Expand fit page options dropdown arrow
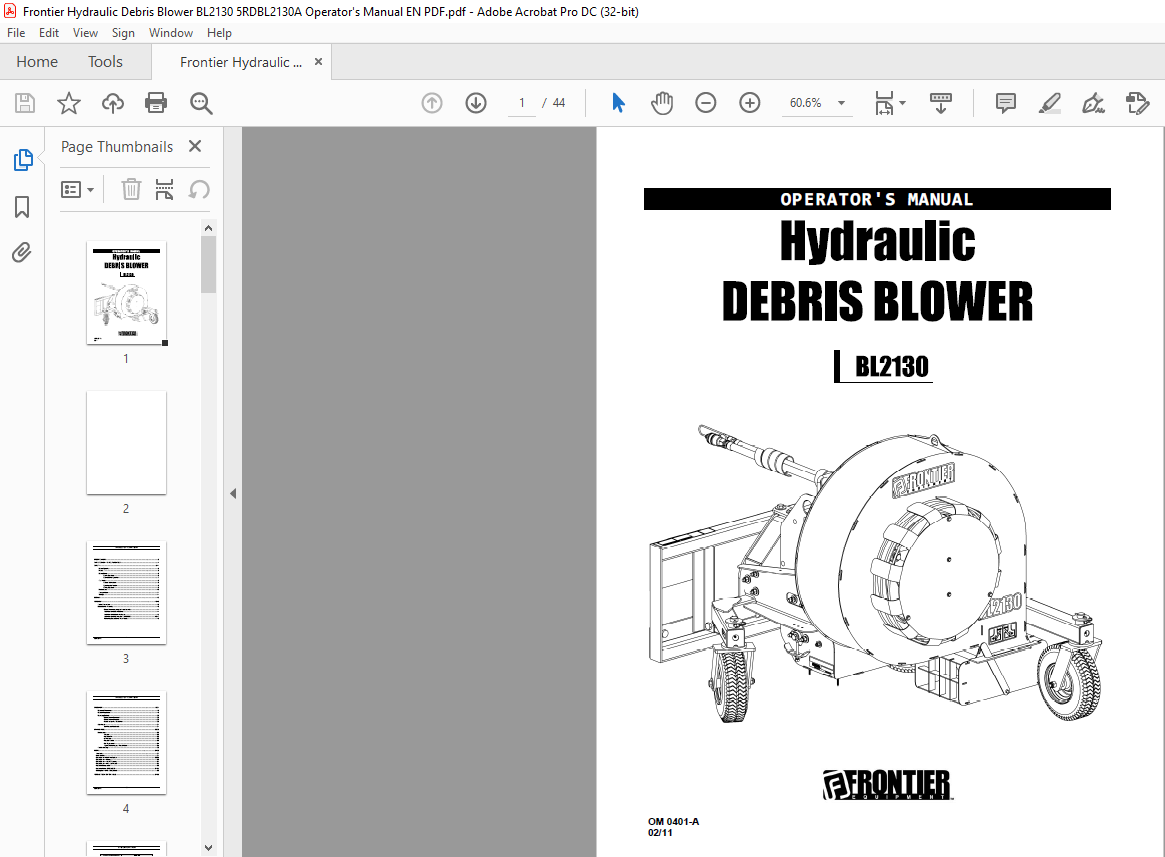Screen dimensions: 1165x857 pos(903,103)
